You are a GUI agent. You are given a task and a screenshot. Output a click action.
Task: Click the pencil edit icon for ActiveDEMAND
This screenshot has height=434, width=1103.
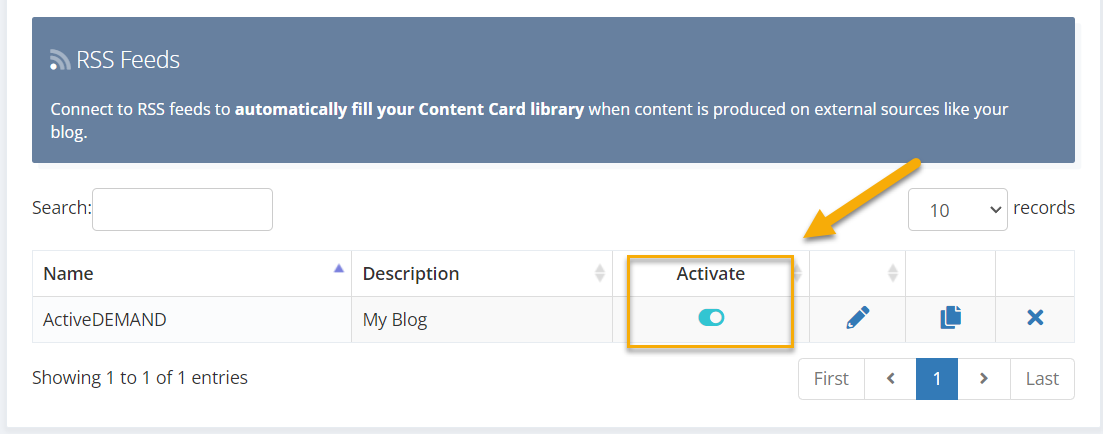(857, 318)
